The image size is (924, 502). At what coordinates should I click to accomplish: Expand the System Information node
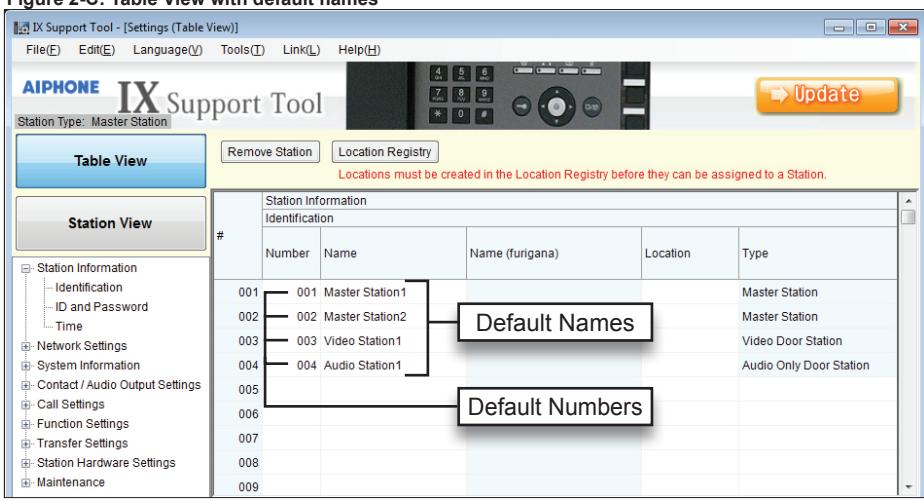point(25,366)
